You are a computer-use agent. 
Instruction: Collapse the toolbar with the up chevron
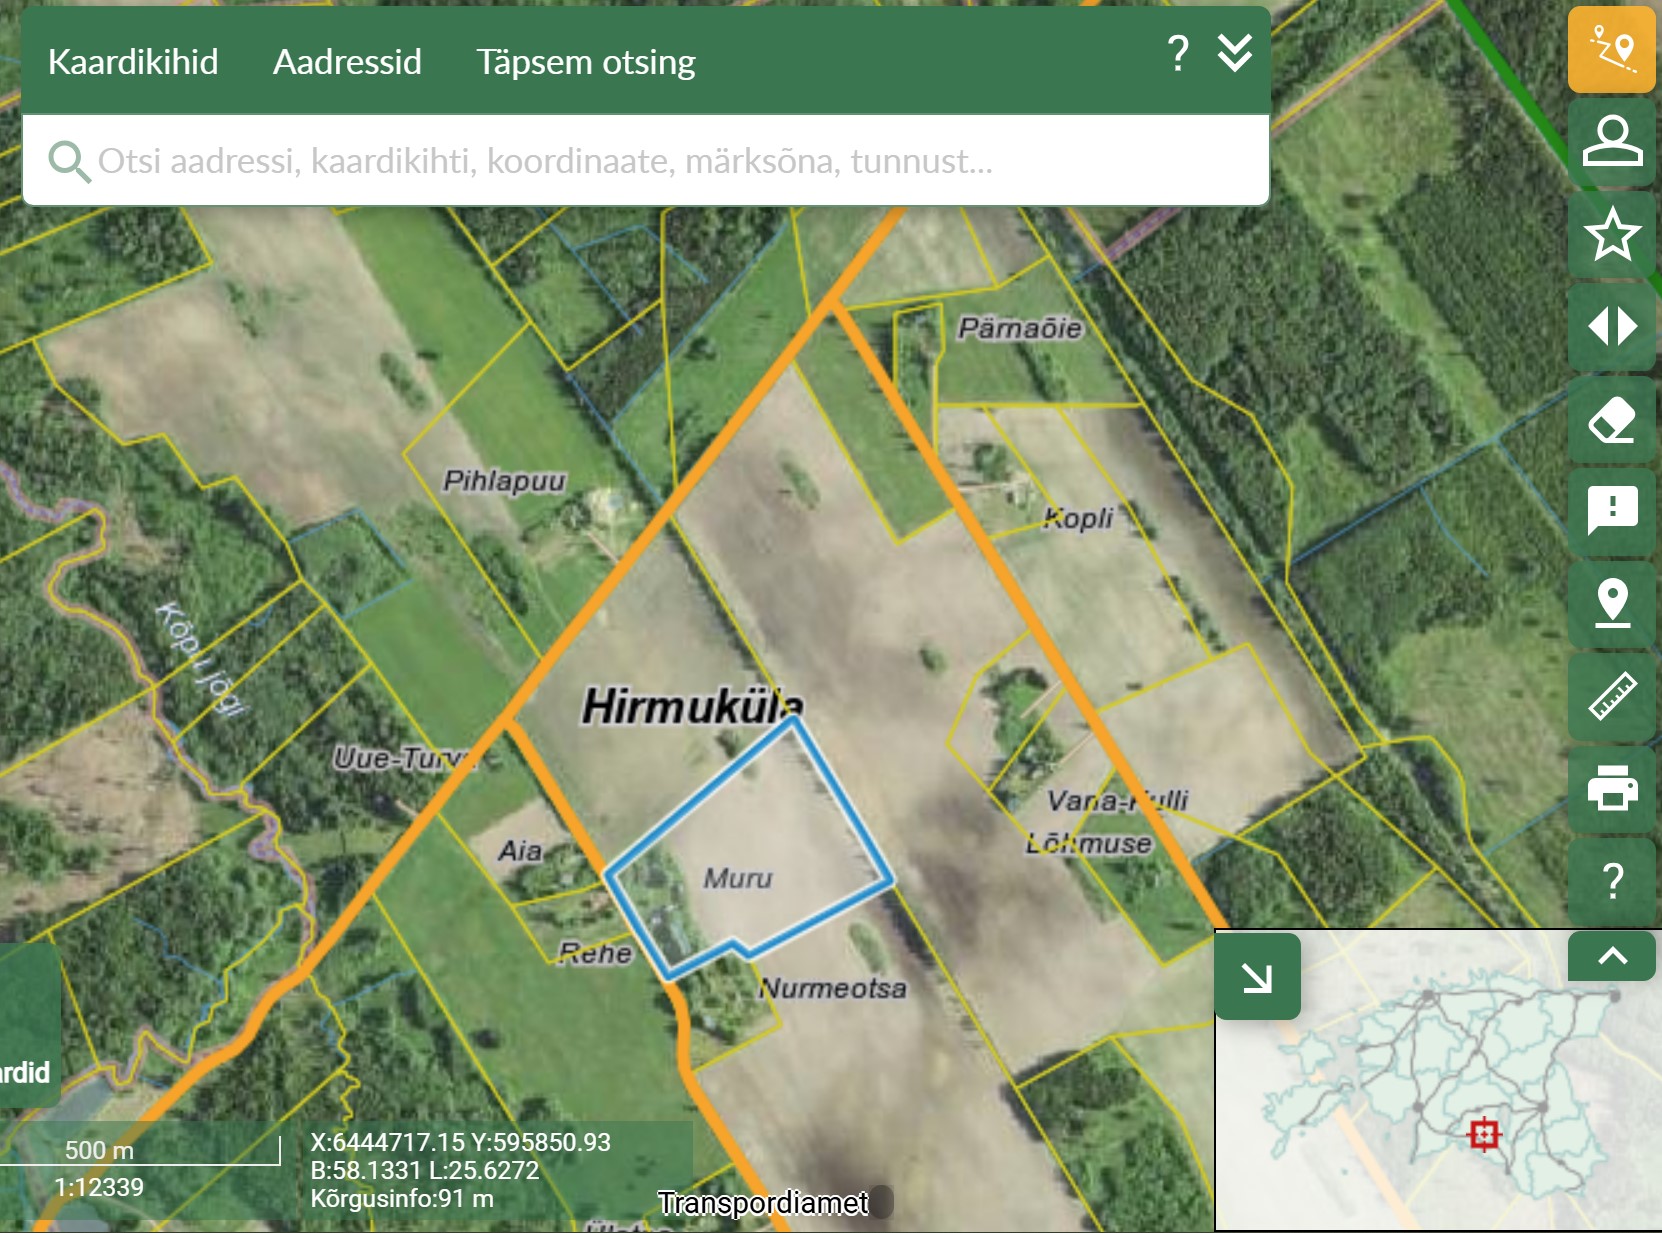[1611, 956]
